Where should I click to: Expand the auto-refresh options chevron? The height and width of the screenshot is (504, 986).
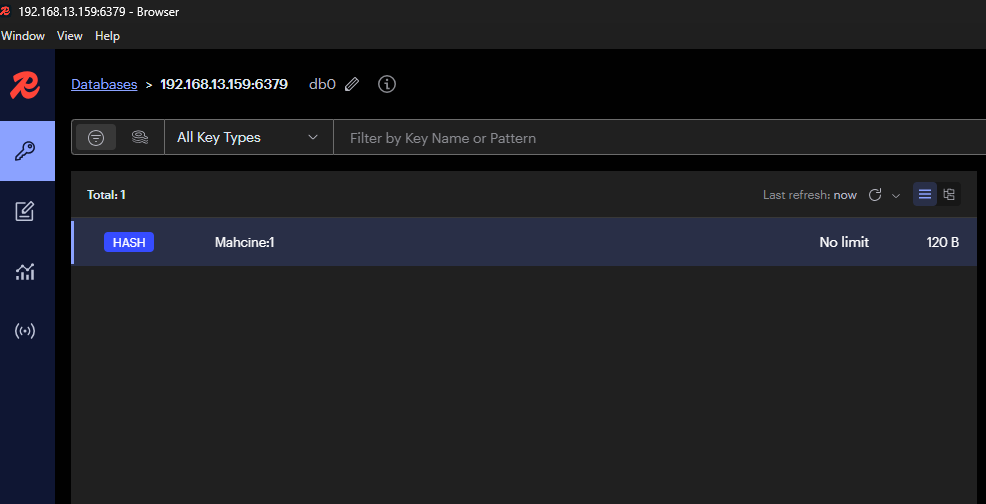click(896, 196)
